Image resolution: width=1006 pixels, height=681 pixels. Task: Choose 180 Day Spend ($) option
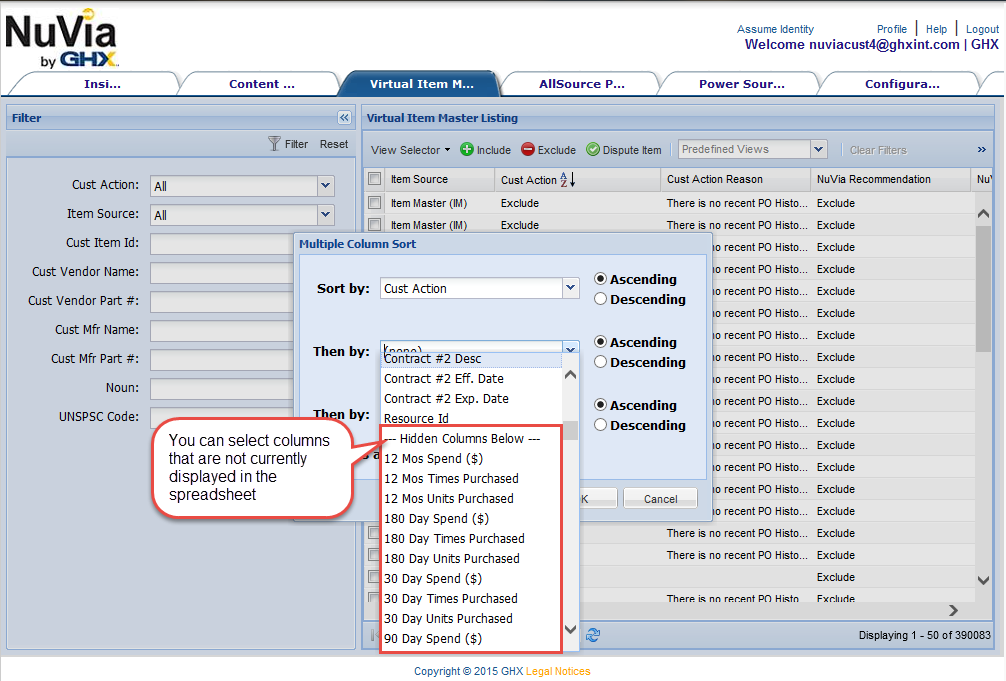click(x=472, y=518)
